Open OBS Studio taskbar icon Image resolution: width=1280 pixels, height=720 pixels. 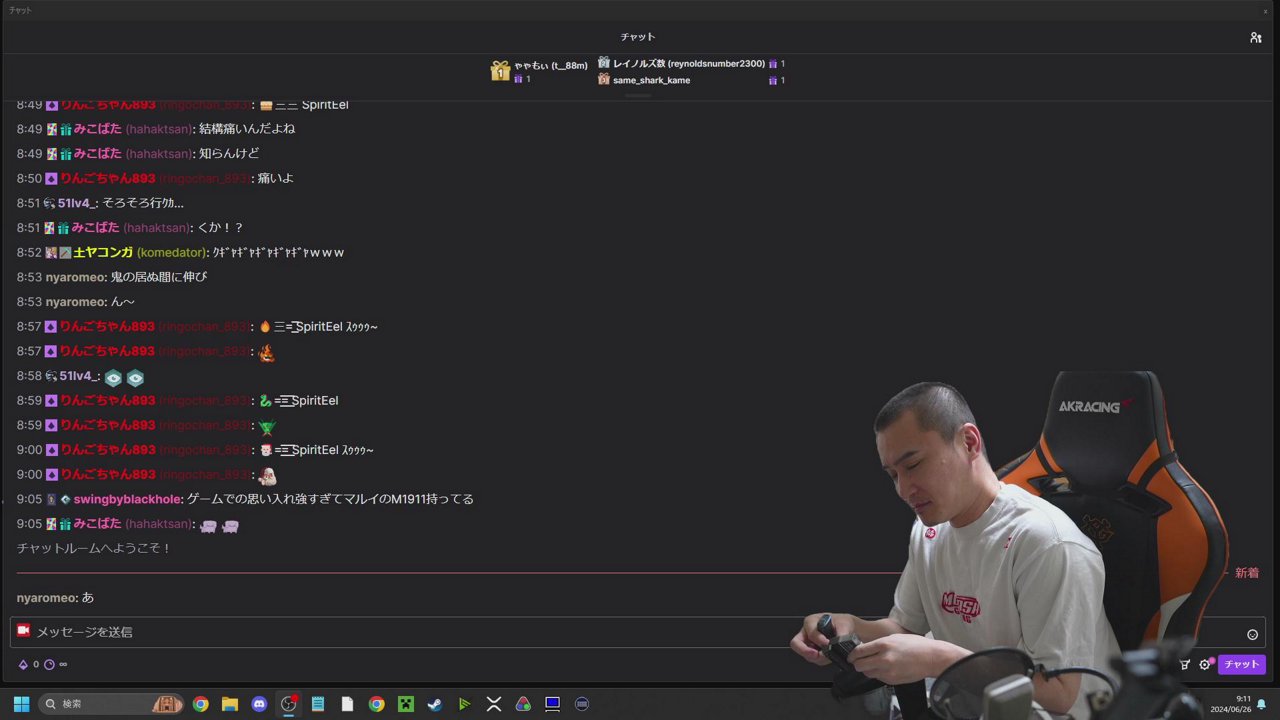[288, 704]
